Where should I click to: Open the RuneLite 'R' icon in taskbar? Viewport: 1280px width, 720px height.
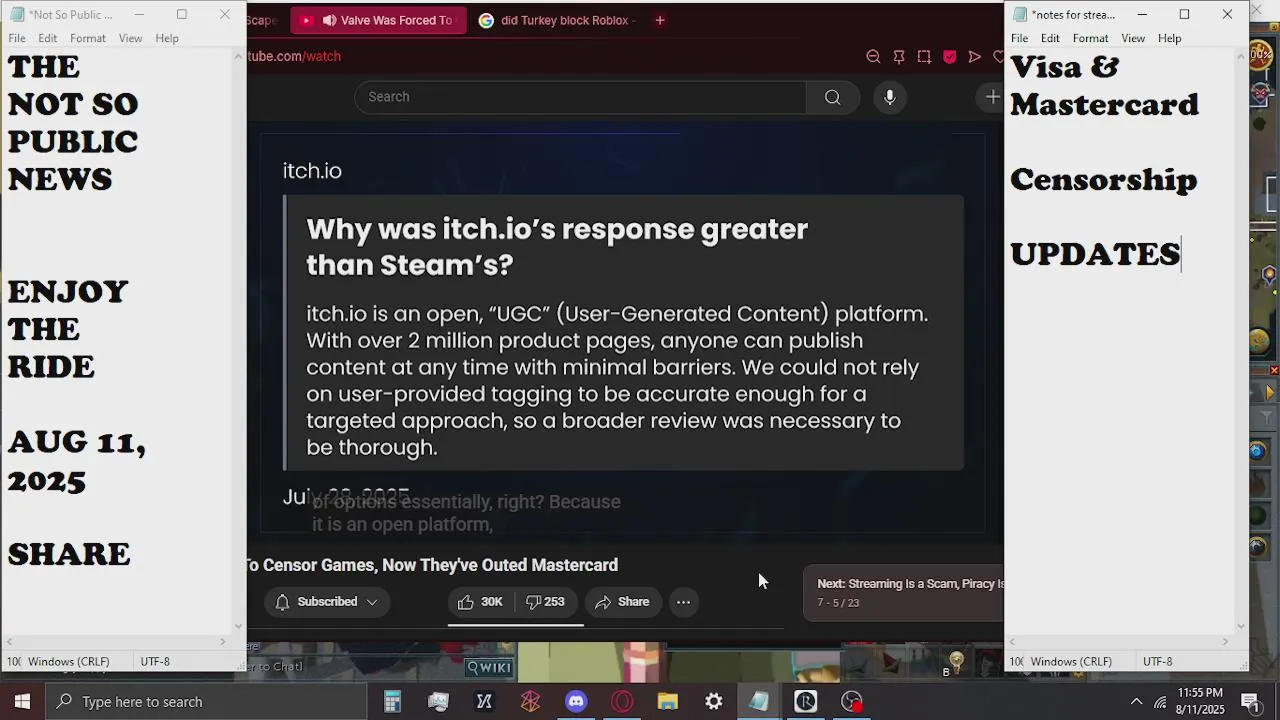click(806, 702)
